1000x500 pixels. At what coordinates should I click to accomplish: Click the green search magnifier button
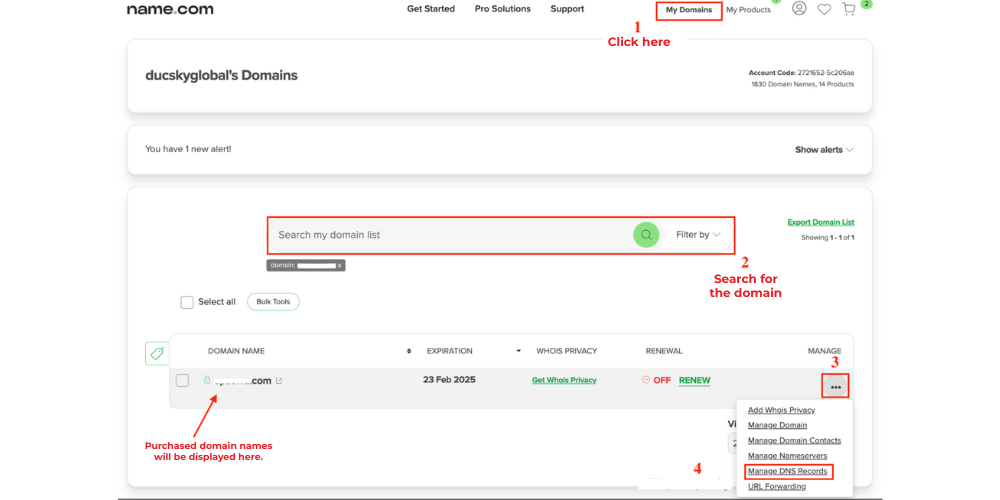tap(646, 235)
